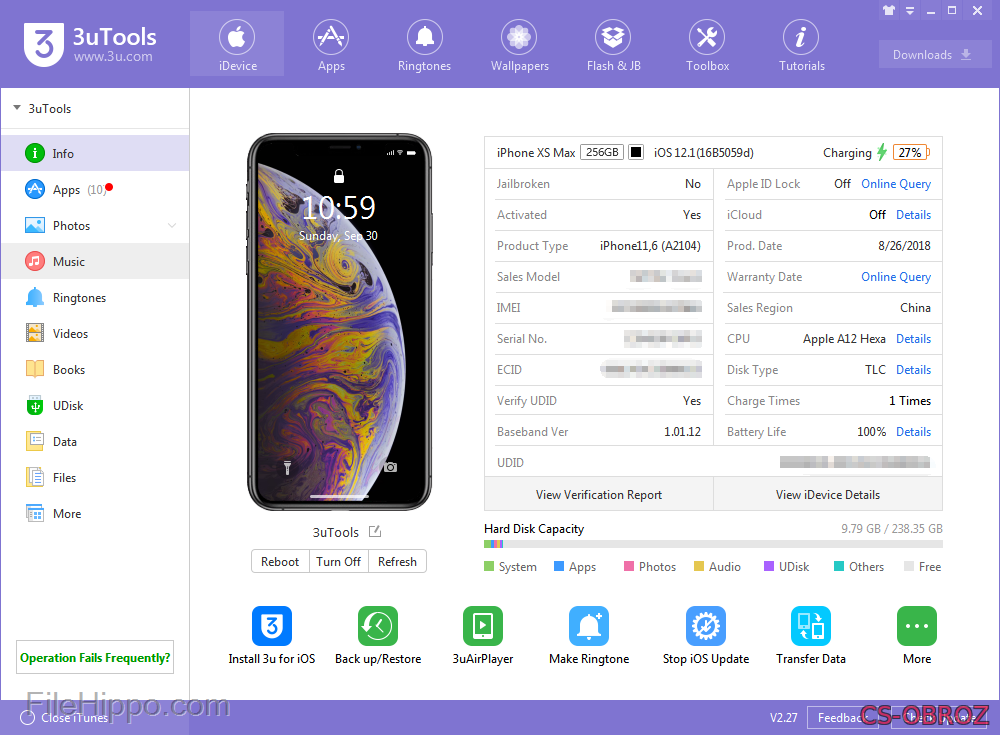Open Apple ID Lock Online Query link

[x=895, y=184]
